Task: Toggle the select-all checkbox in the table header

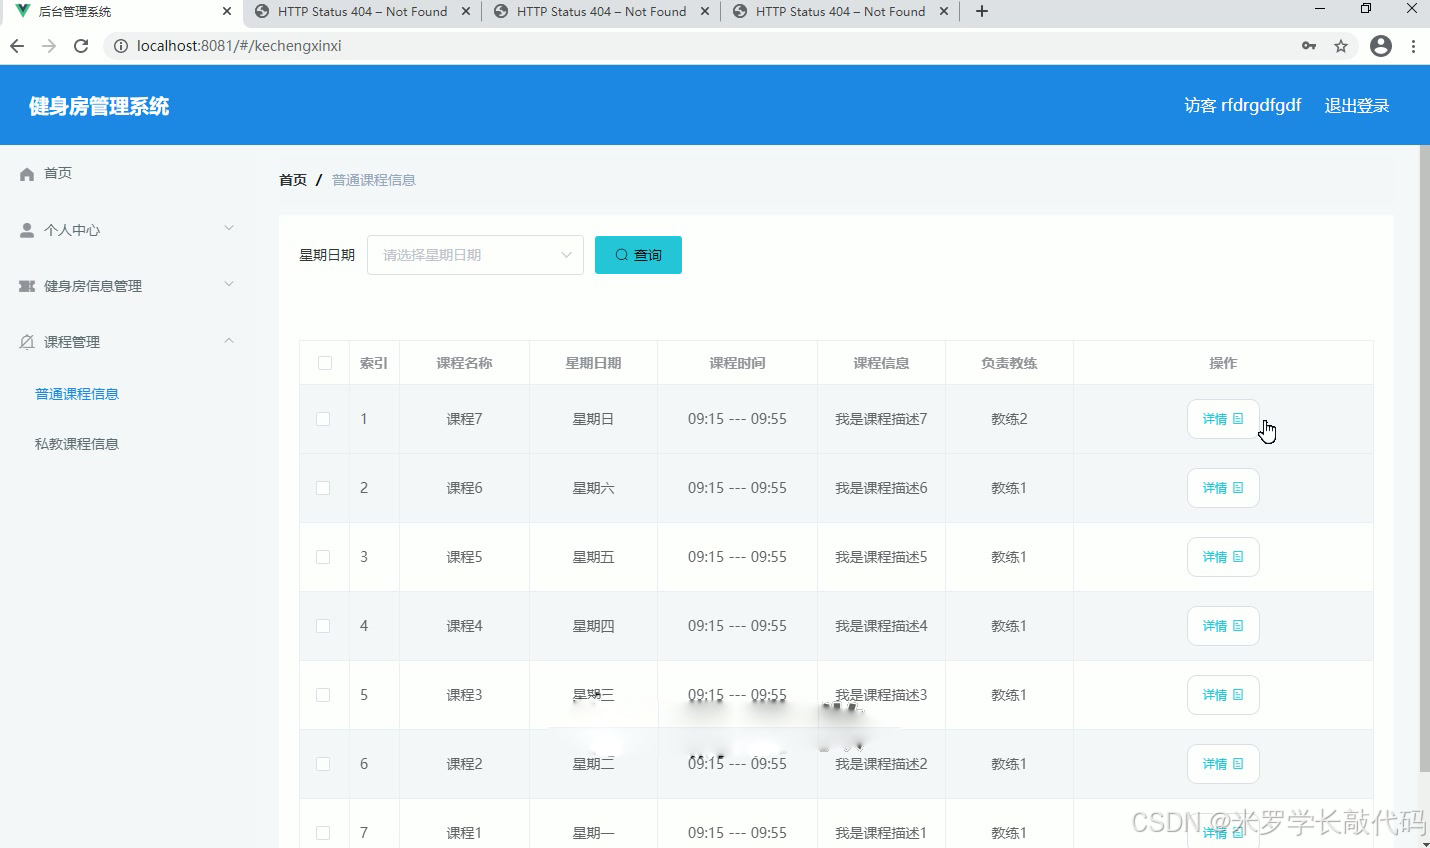Action: tap(324, 362)
